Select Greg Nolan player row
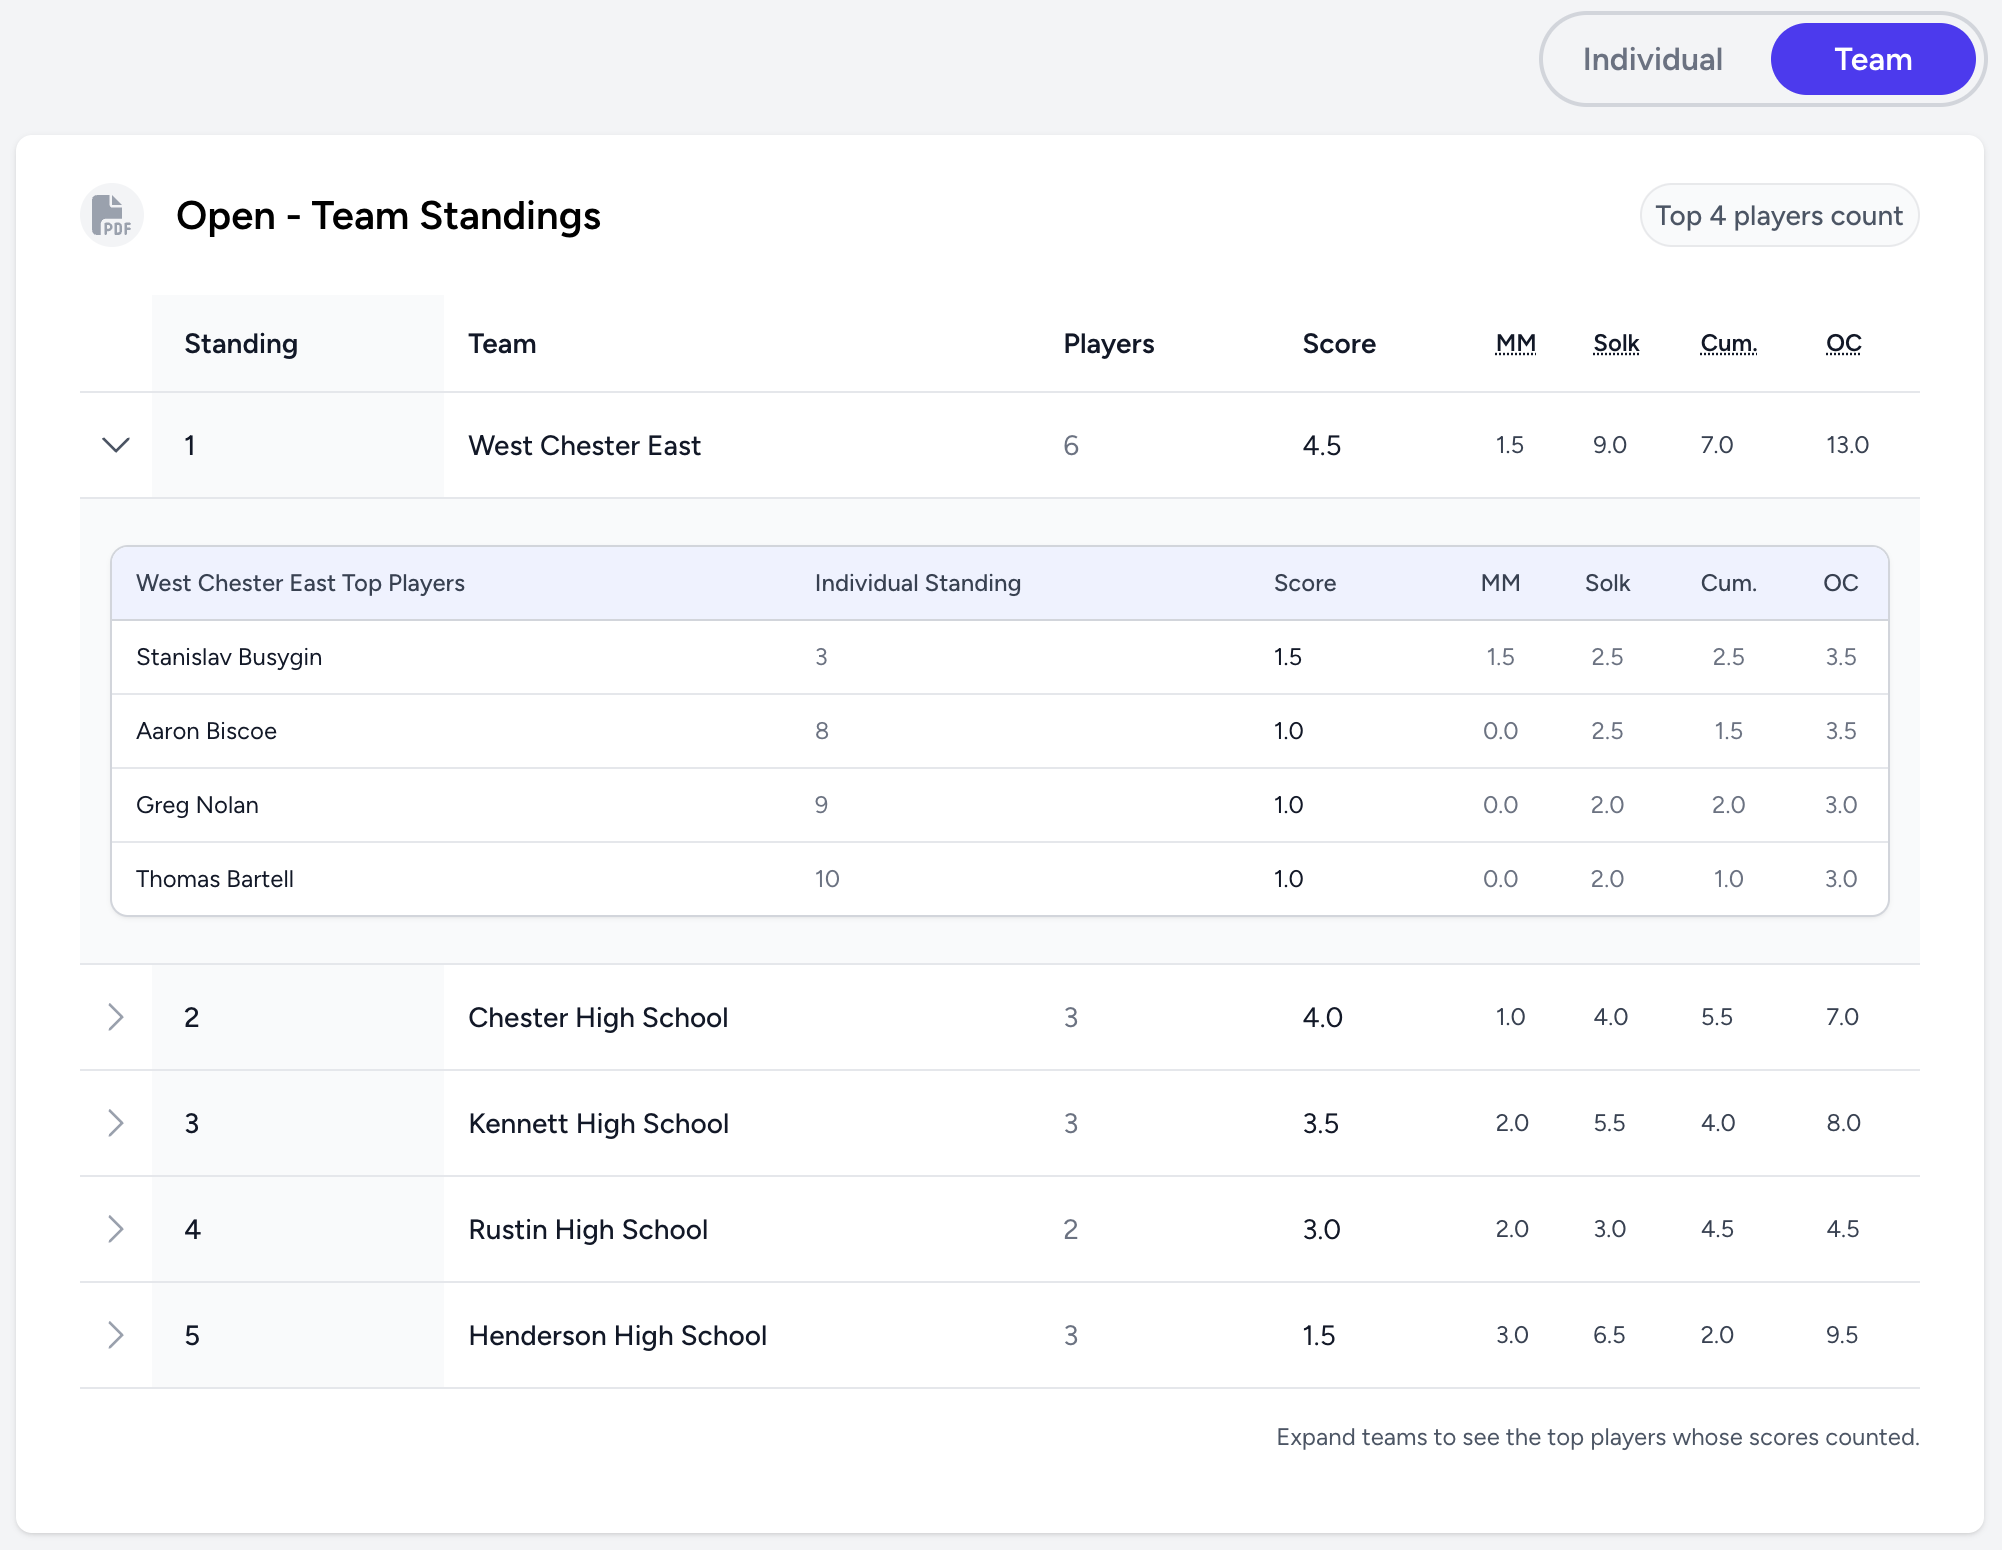The image size is (2002, 1550). point(197,805)
